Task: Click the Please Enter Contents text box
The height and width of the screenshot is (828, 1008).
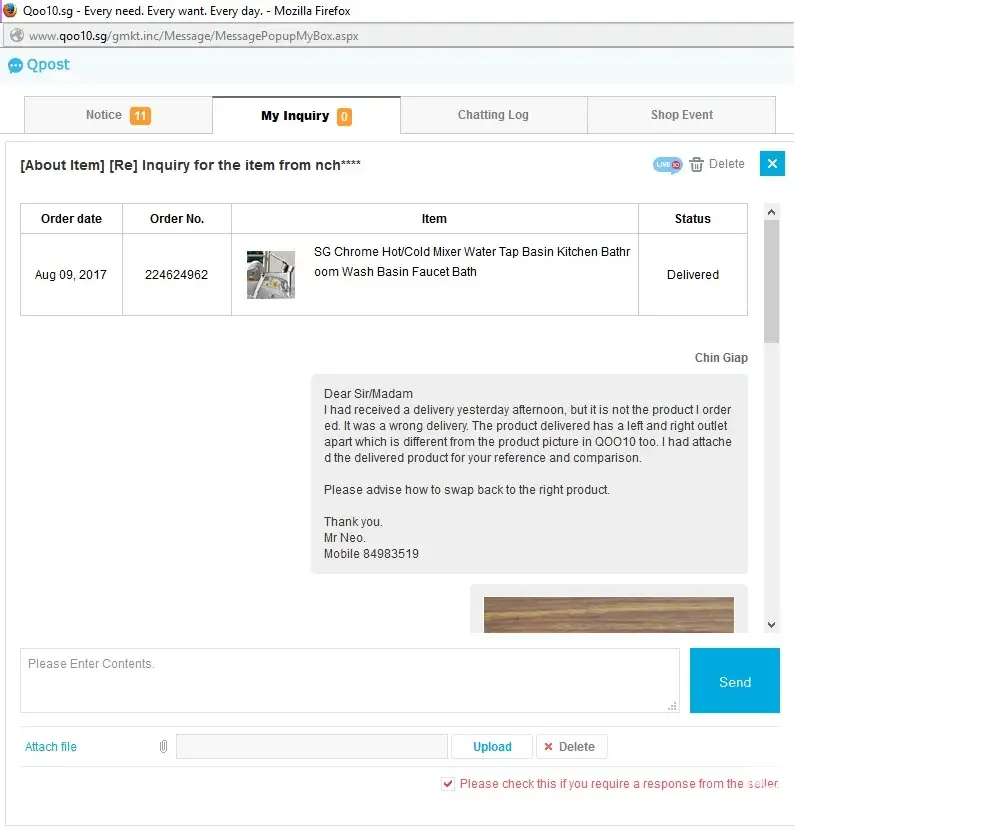Action: [x=349, y=680]
